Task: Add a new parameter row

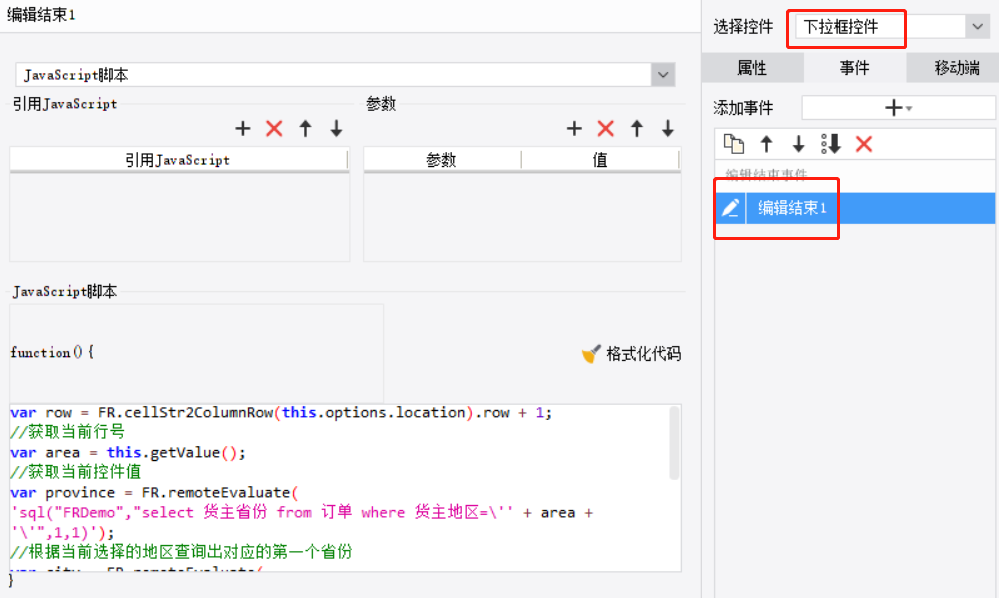Action: 574,129
